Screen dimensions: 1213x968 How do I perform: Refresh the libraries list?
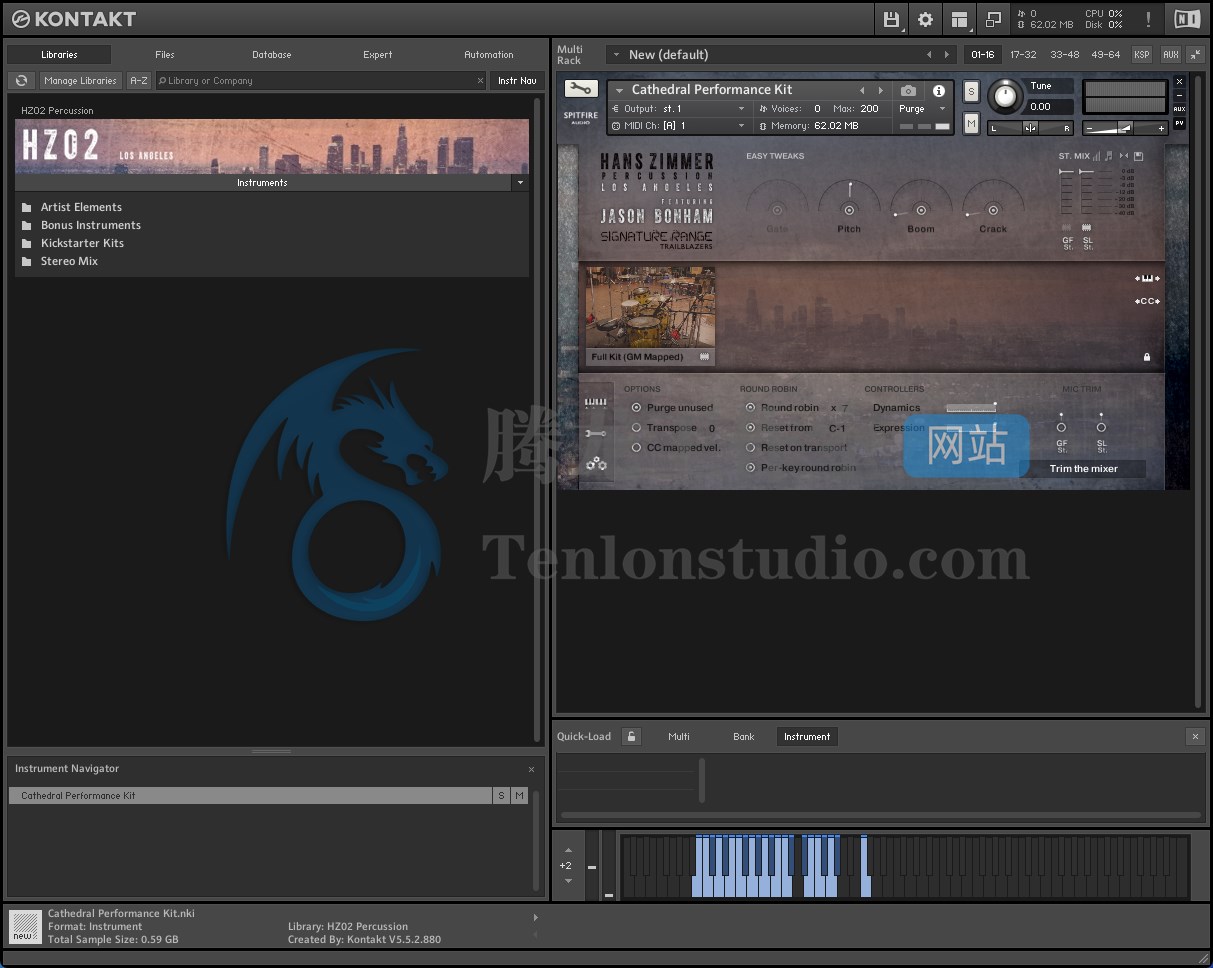pyautogui.click(x=21, y=81)
